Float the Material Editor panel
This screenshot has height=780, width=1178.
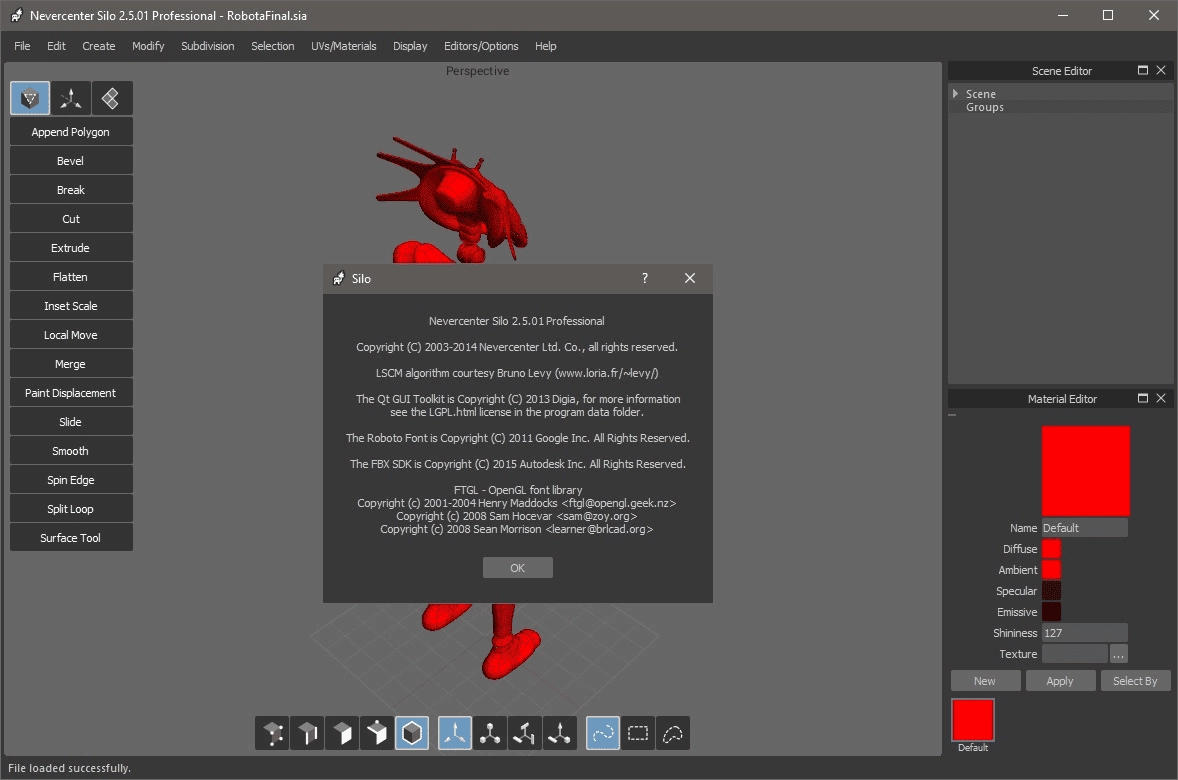tap(1143, 398)
